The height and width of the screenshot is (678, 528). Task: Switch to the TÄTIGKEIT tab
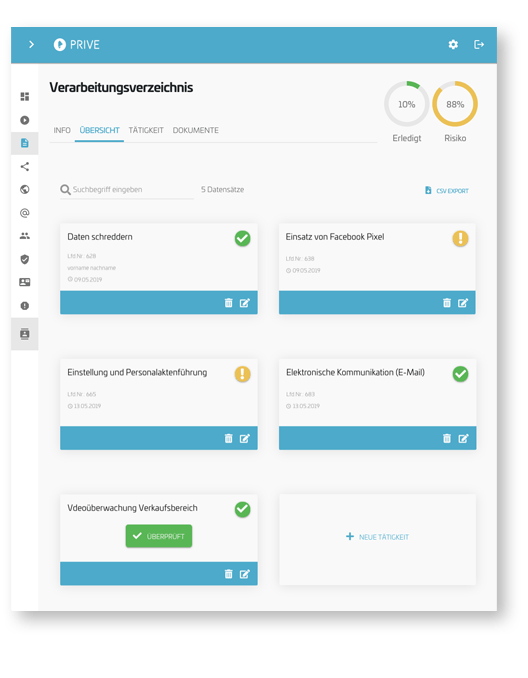146,130
